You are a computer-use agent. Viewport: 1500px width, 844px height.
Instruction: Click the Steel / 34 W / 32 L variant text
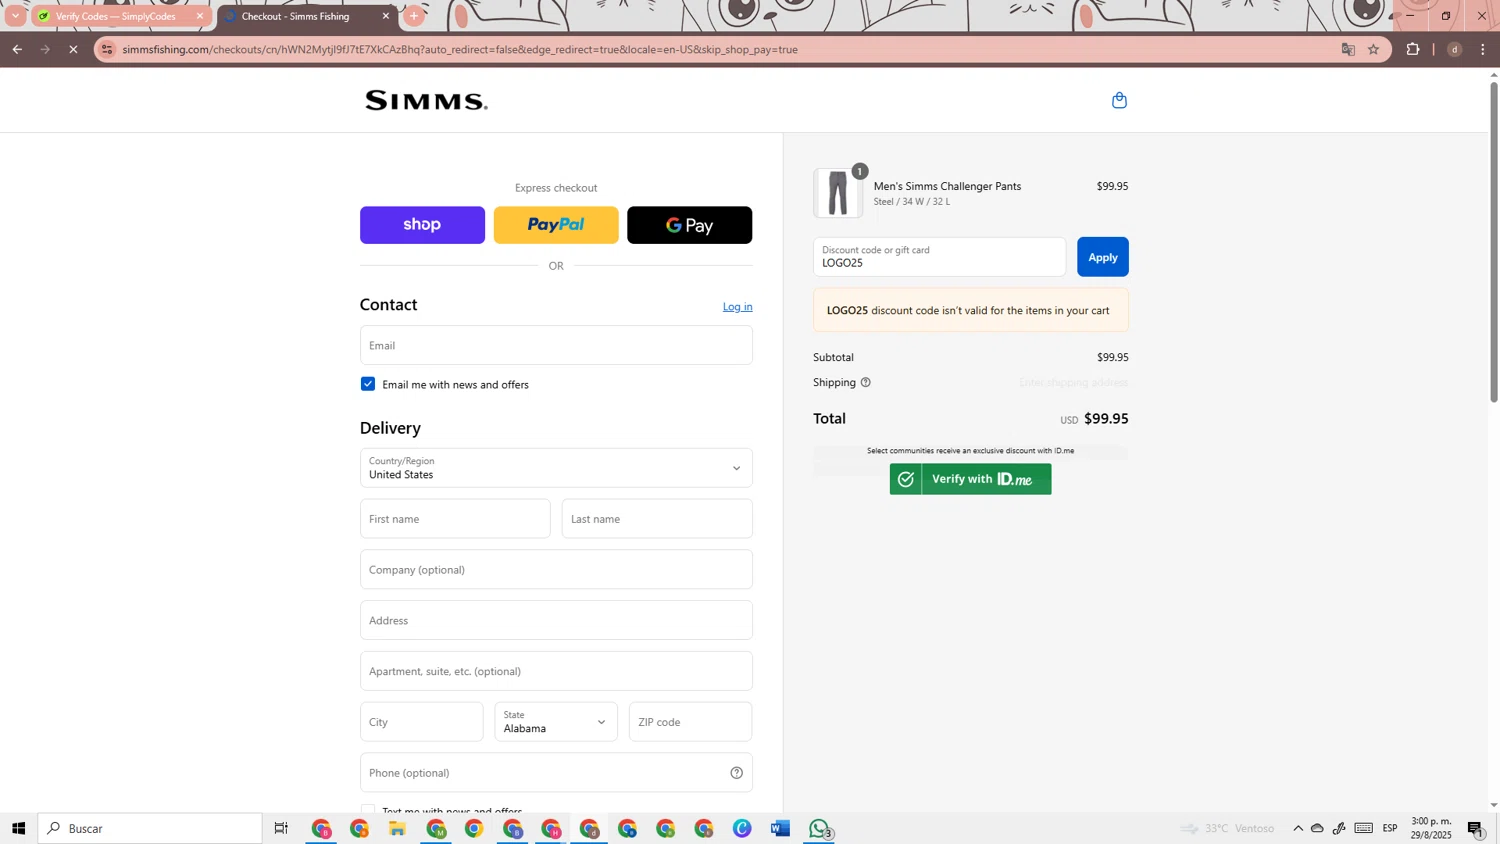(911, 202)
